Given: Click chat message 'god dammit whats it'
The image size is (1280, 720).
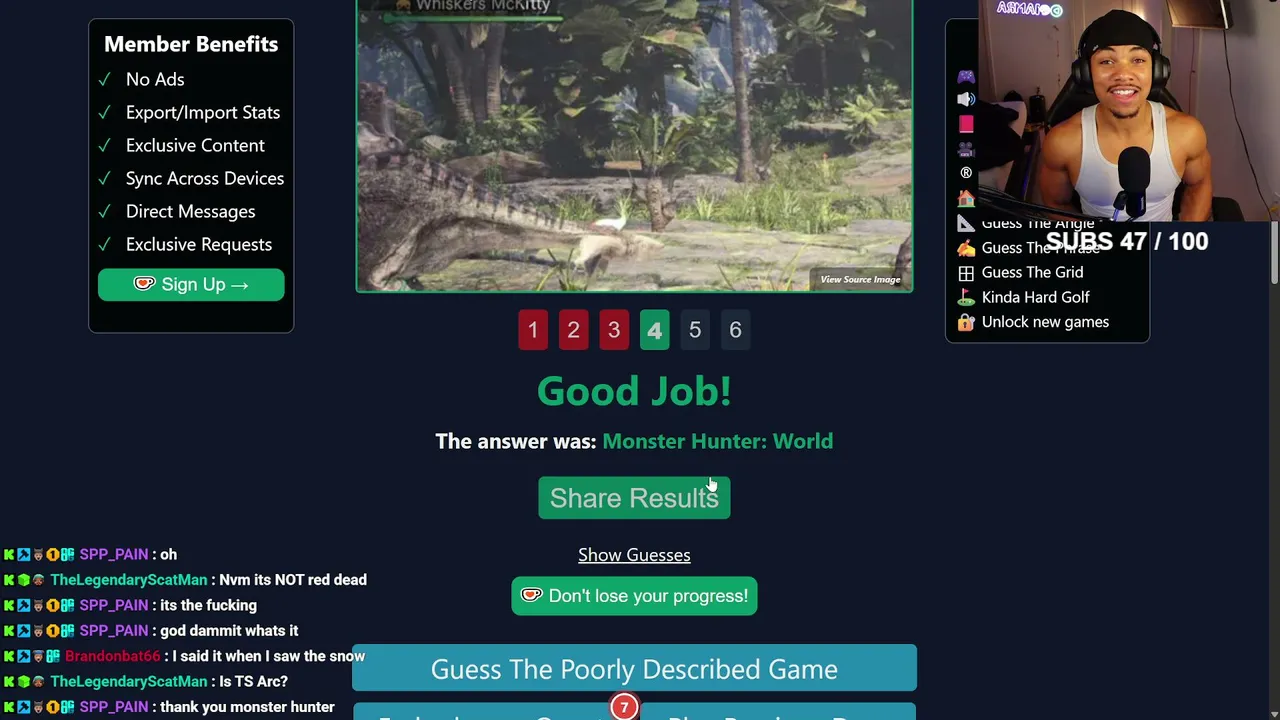Looking at the screenshot, I should tap(229, 631).
